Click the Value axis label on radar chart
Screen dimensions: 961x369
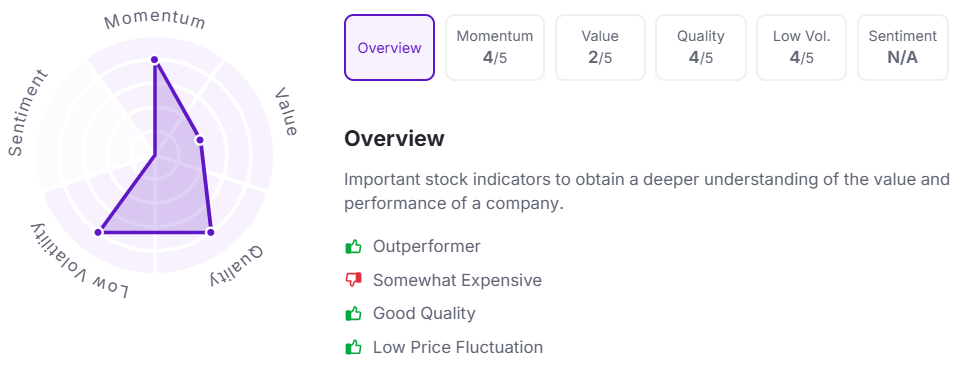click(x=286, y=112)
